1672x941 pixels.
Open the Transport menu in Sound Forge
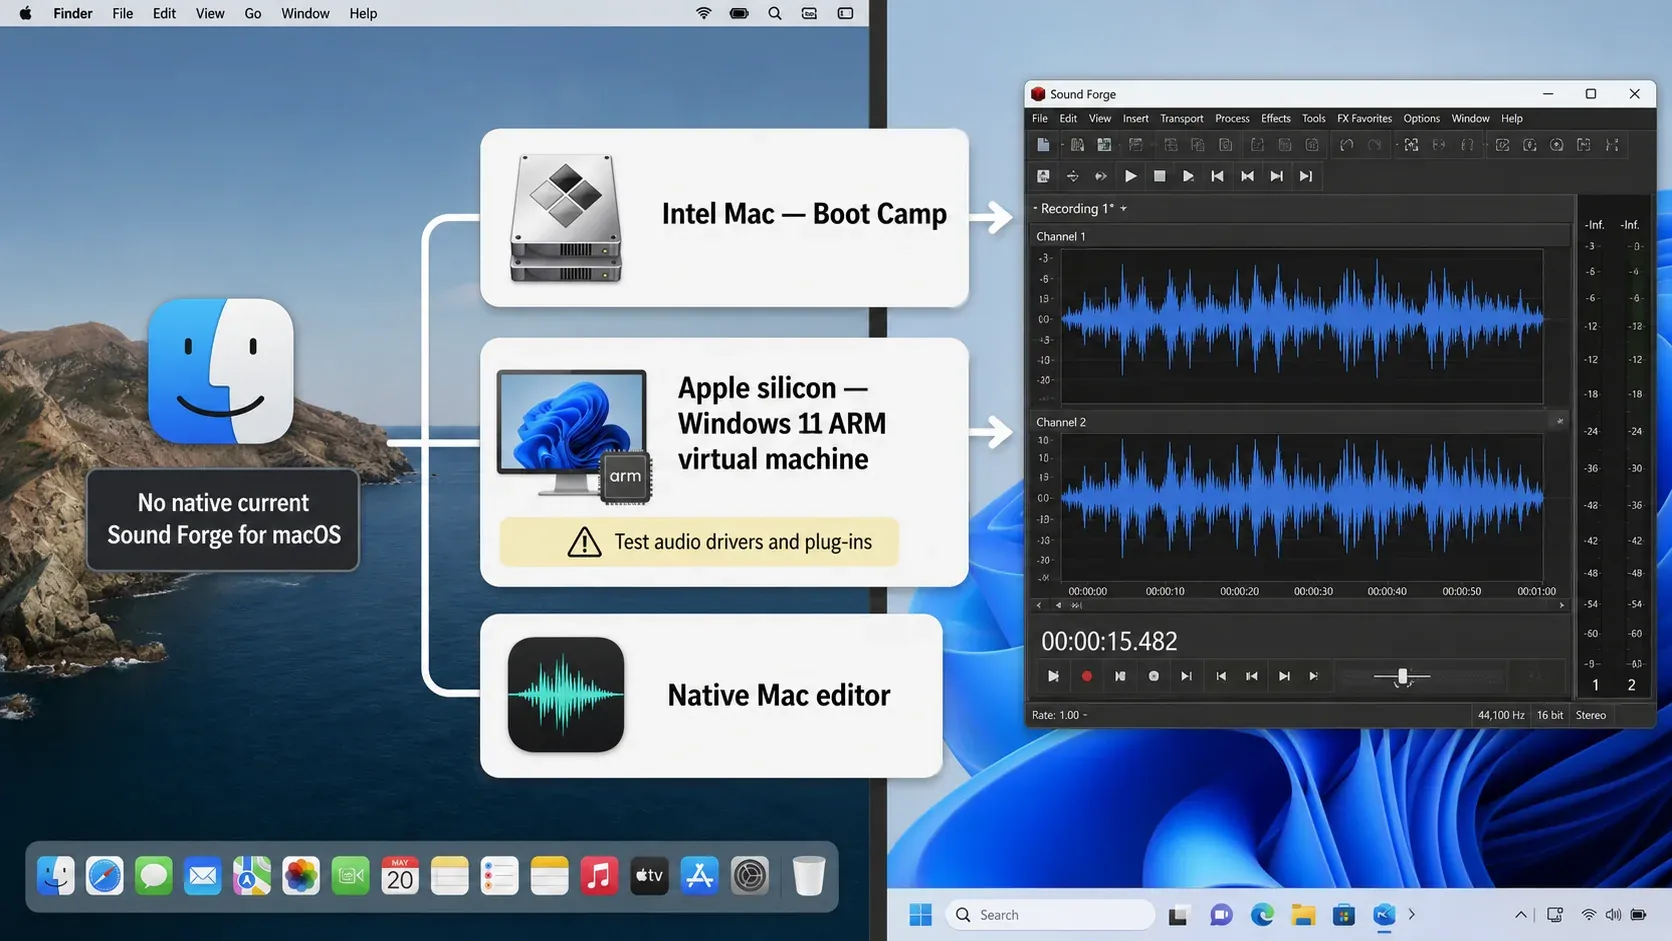[1181, 118]
